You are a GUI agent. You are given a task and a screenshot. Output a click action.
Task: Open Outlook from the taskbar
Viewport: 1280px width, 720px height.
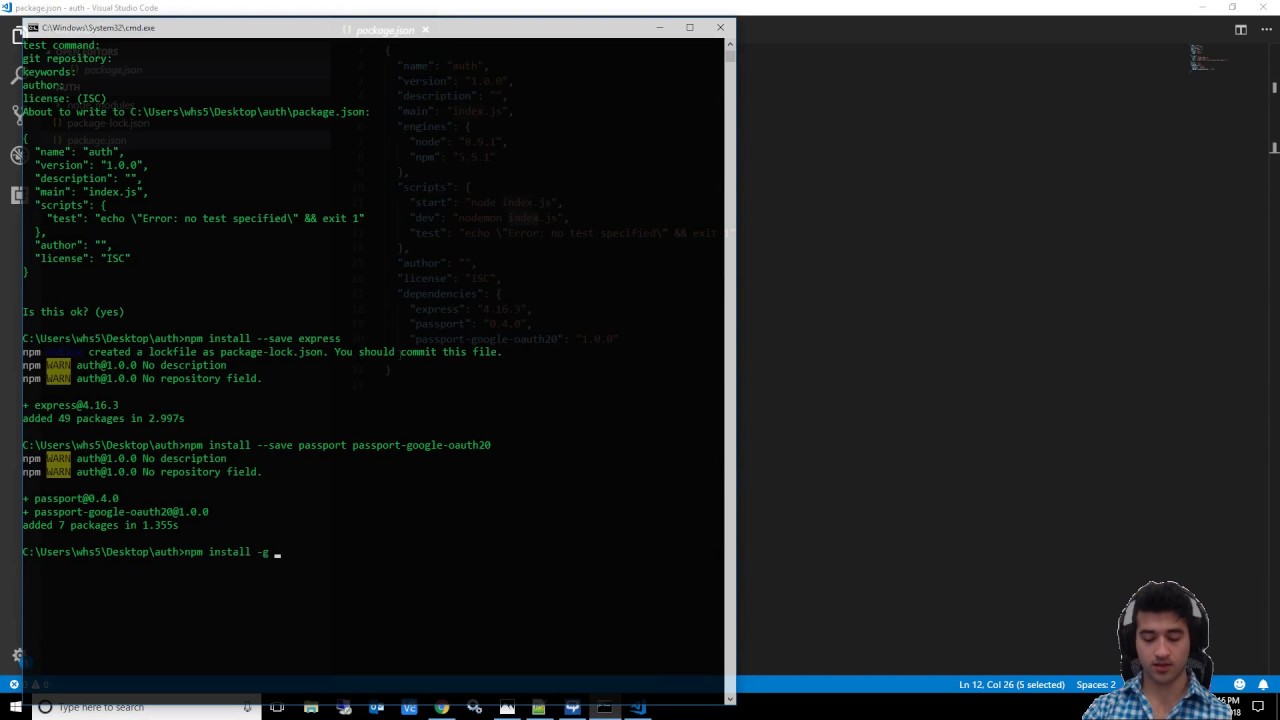(x=377, y=708)
